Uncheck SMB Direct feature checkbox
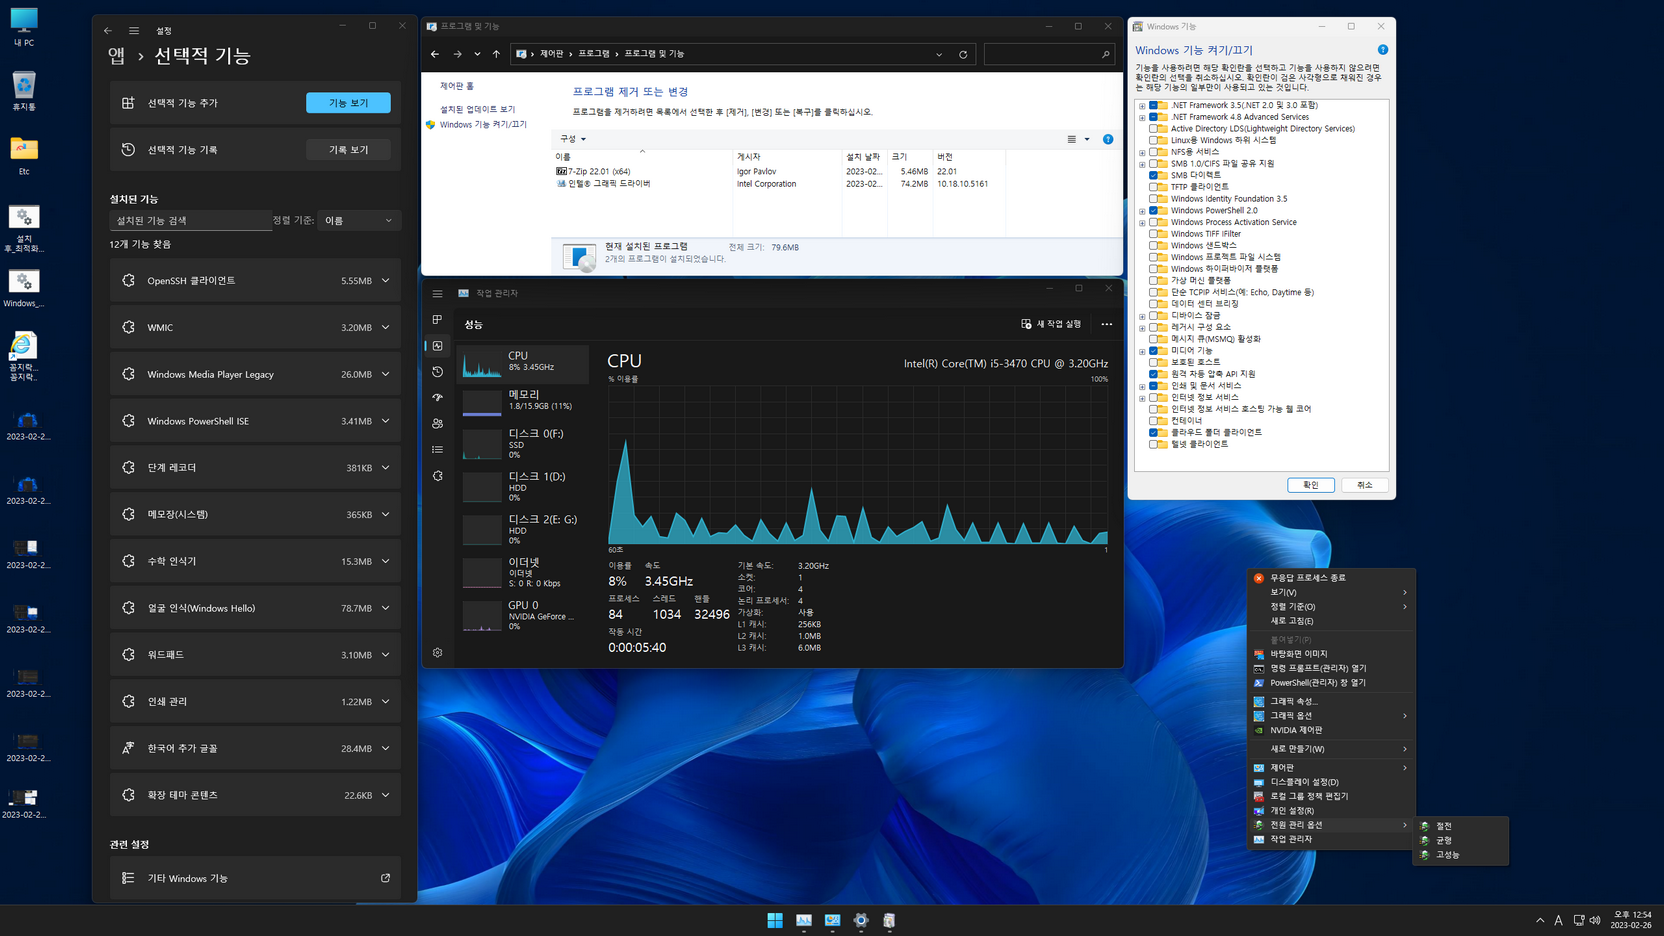 [1153, 175]
